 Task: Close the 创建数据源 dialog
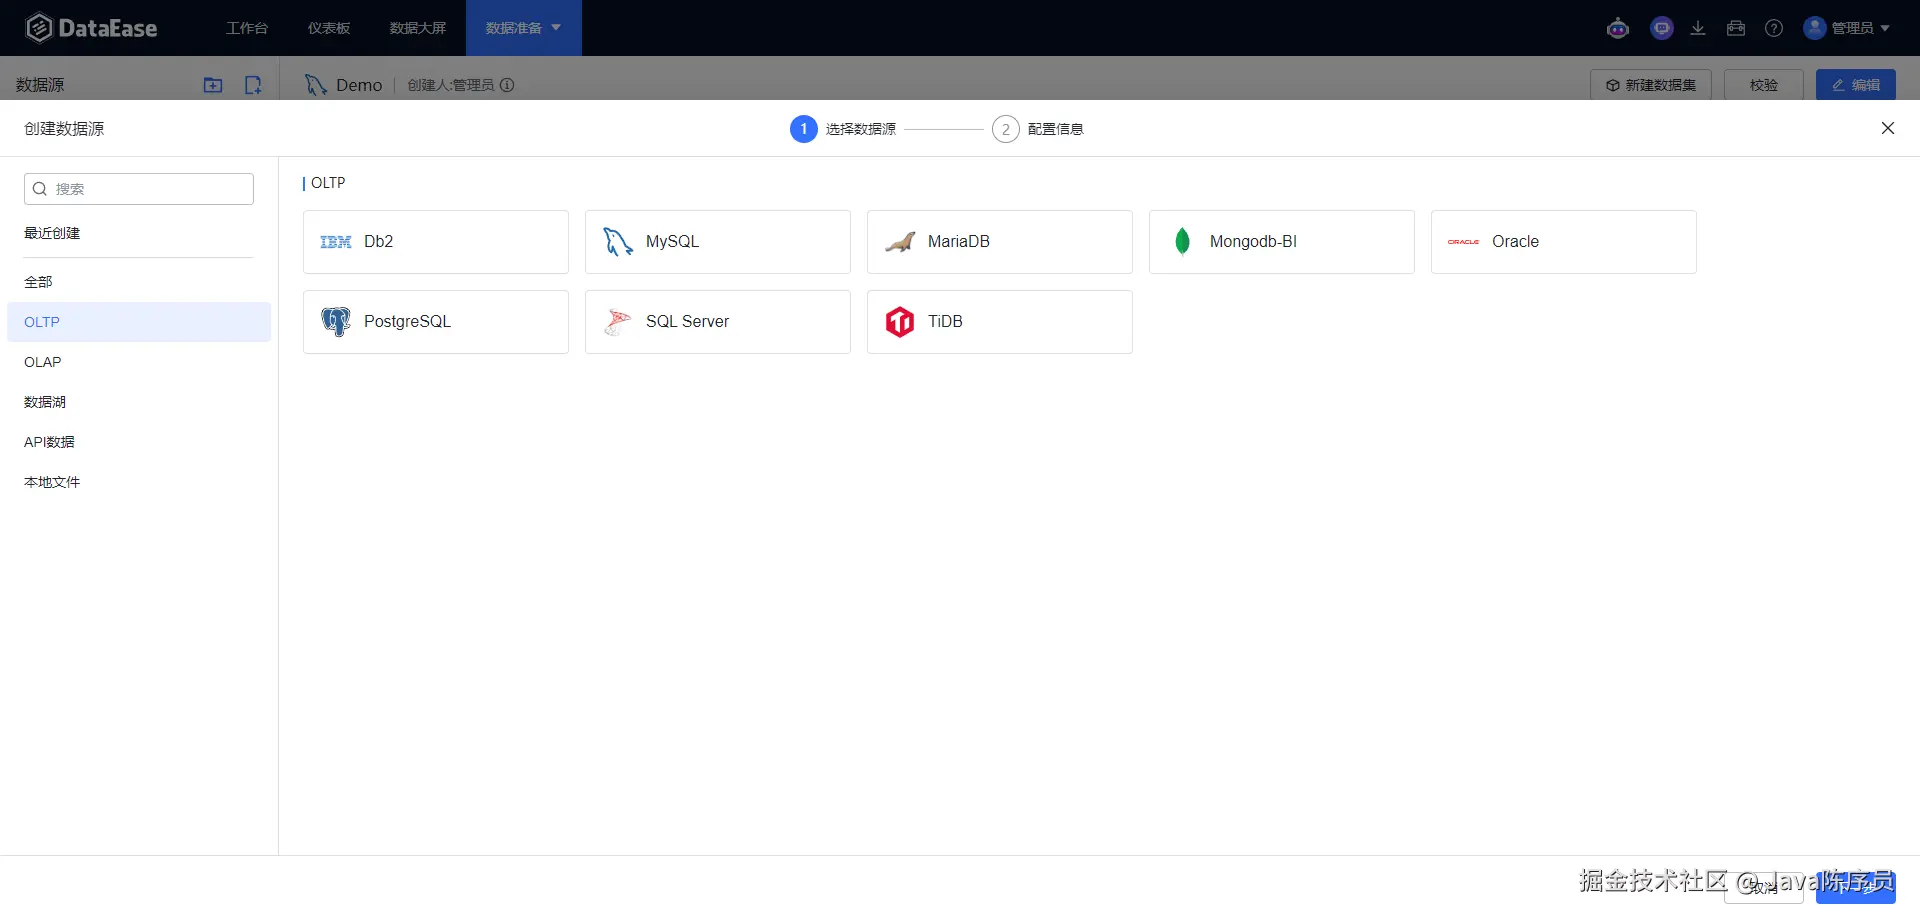[1888, 128]
